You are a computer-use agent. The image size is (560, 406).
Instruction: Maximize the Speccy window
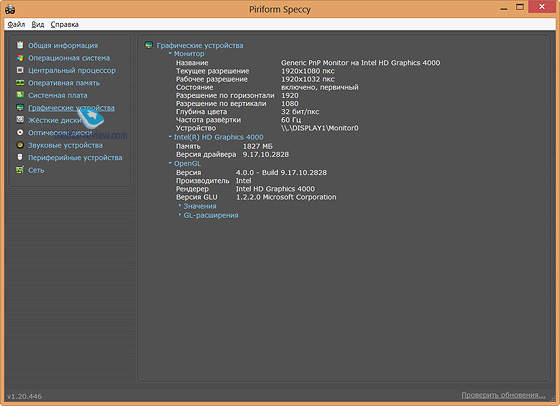point(520,7)
